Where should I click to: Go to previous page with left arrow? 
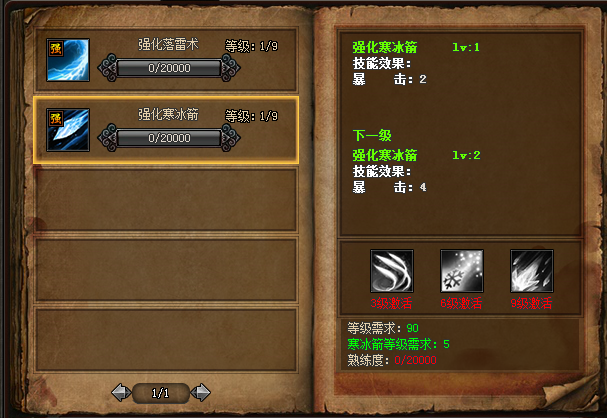(121, 393)
